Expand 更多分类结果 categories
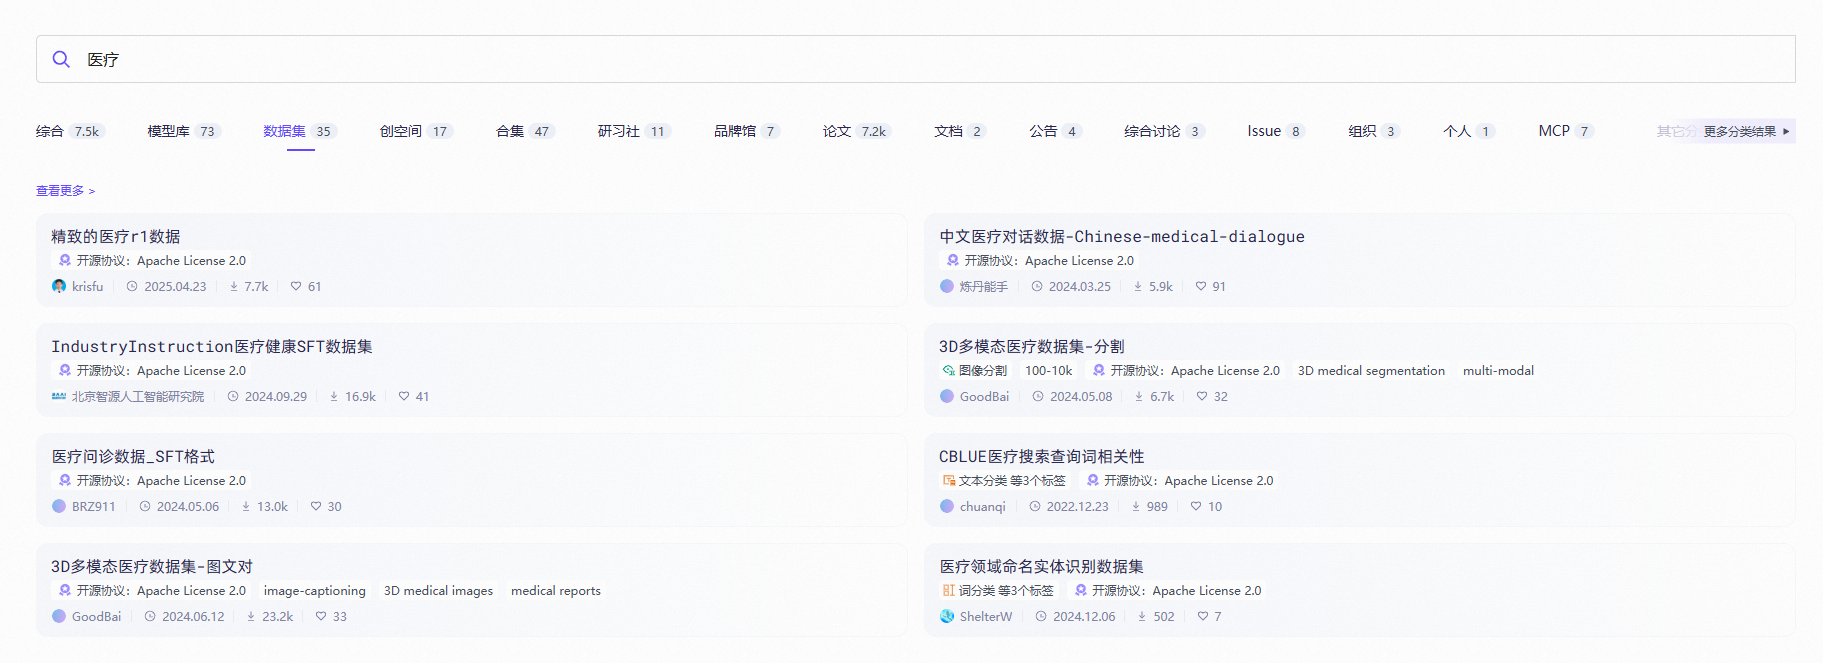 click(x=1747, y=131)
